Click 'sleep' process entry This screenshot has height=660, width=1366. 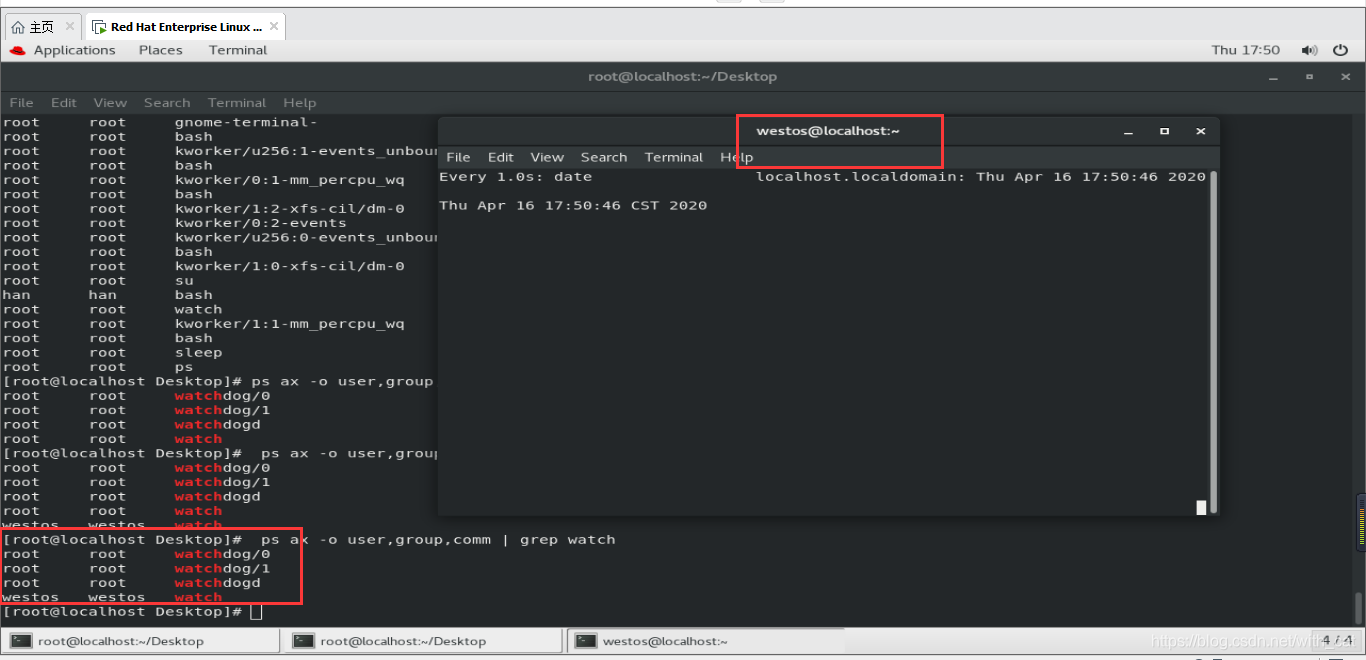point(198,352)
